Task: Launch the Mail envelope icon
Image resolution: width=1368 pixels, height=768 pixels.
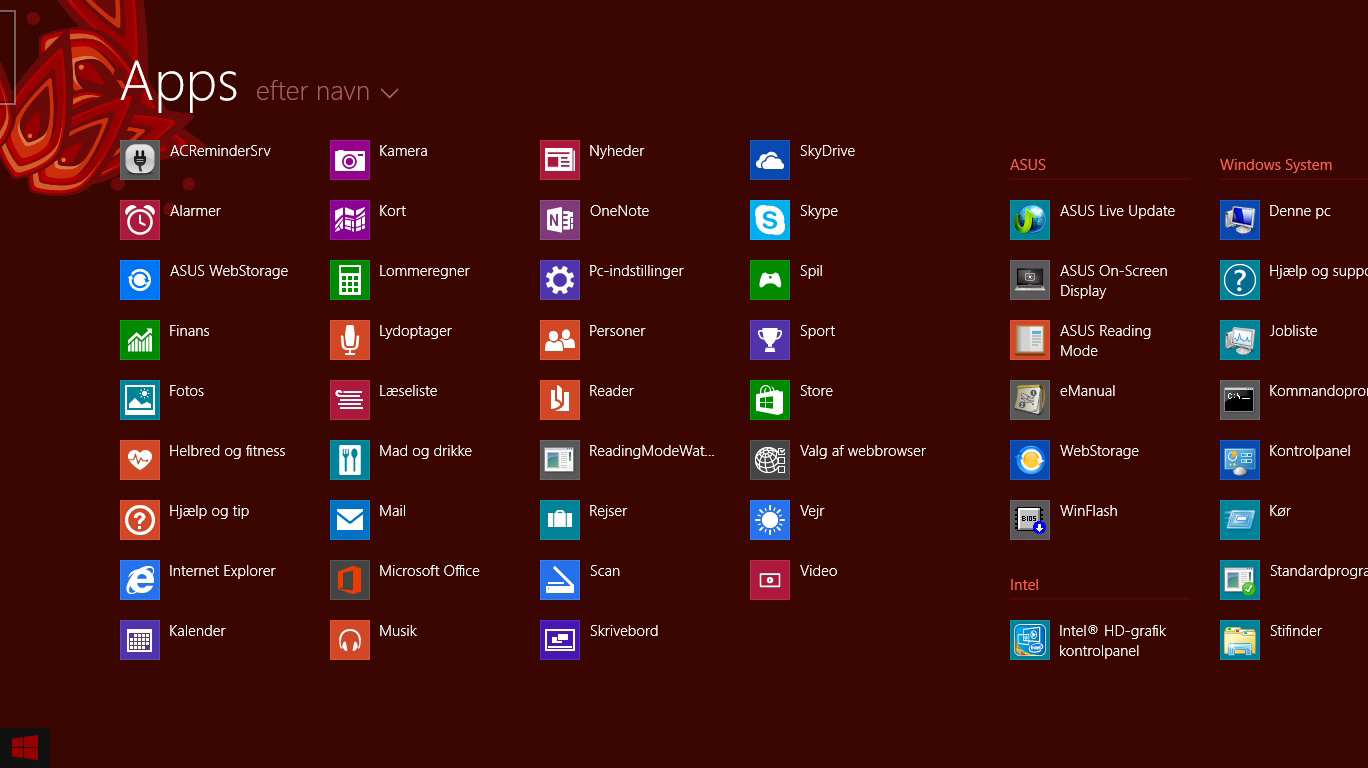Action: click(x=350, y=520)
